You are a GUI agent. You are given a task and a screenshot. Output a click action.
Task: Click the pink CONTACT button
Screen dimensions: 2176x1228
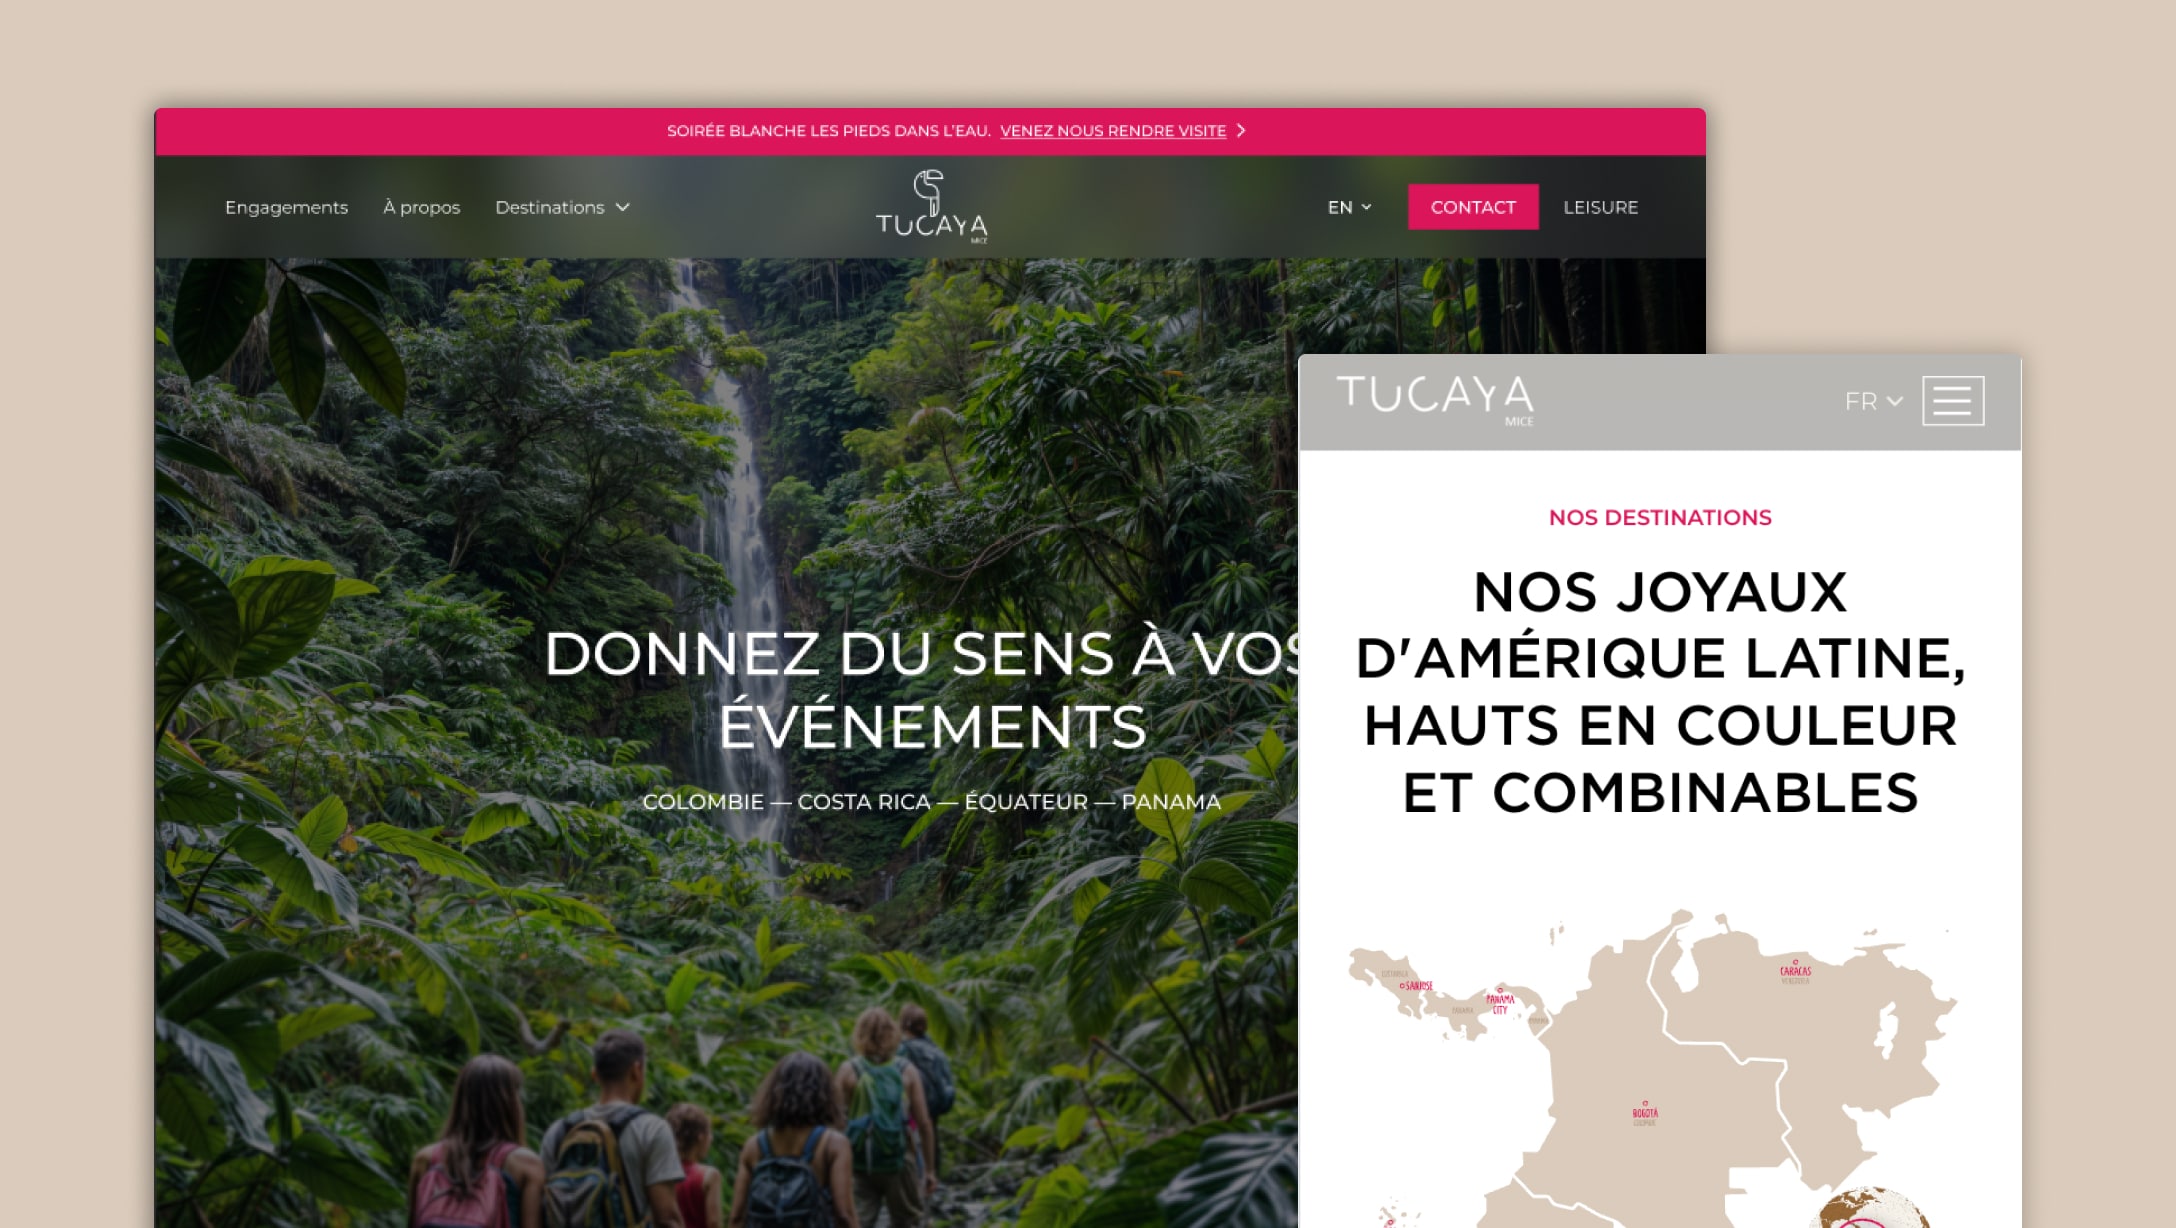click(x=1473, y=207)
